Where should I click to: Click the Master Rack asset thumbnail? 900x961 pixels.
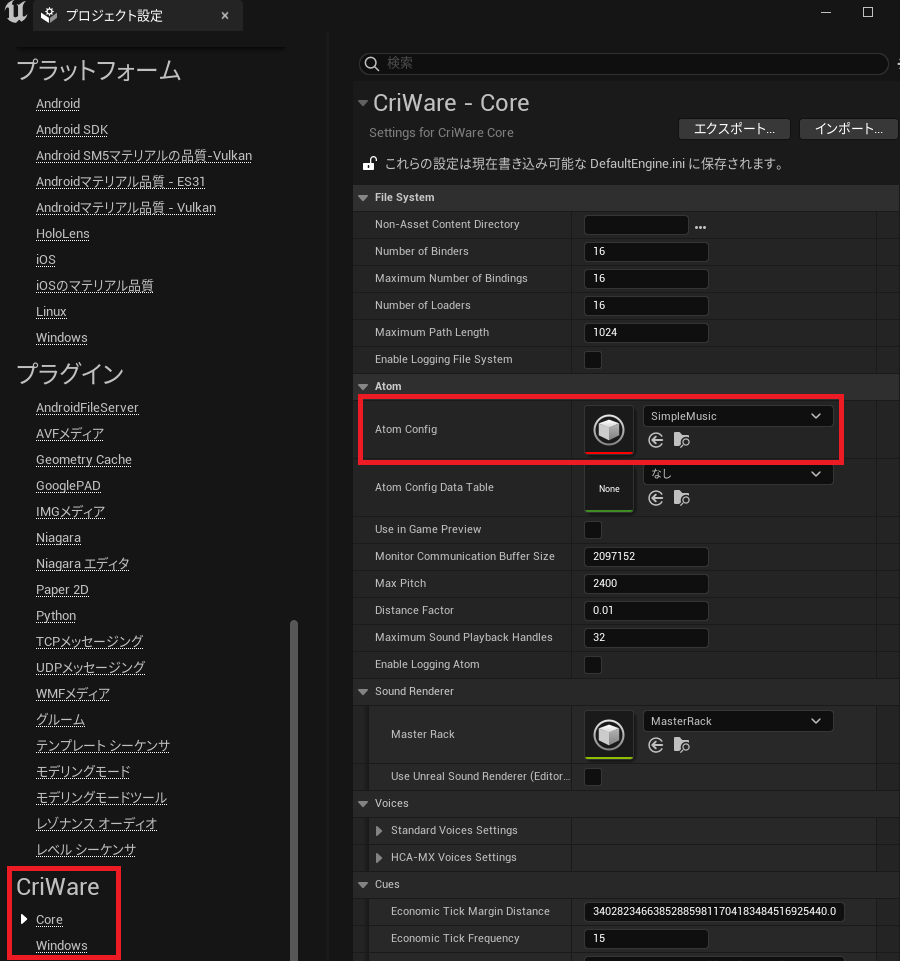(609, 734)
